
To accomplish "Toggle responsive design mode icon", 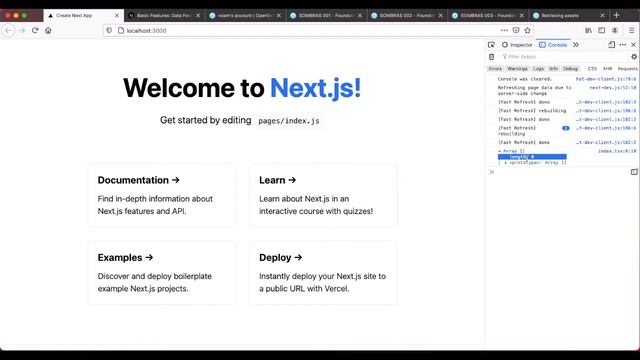I will coord(611,45).
